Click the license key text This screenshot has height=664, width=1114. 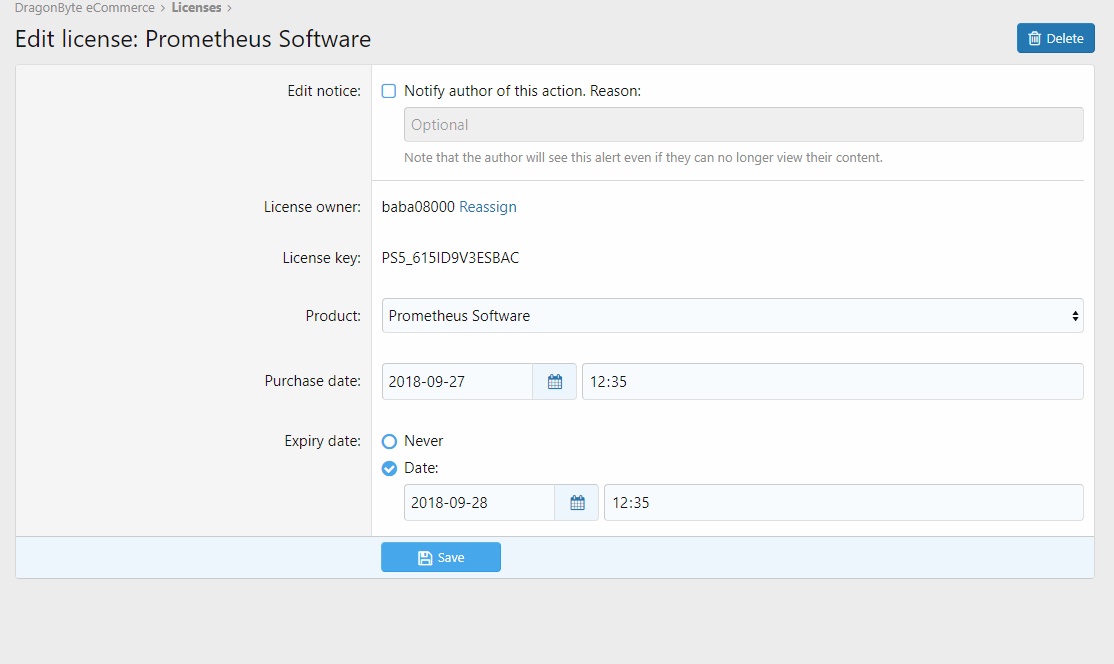[x=450, y=258]
